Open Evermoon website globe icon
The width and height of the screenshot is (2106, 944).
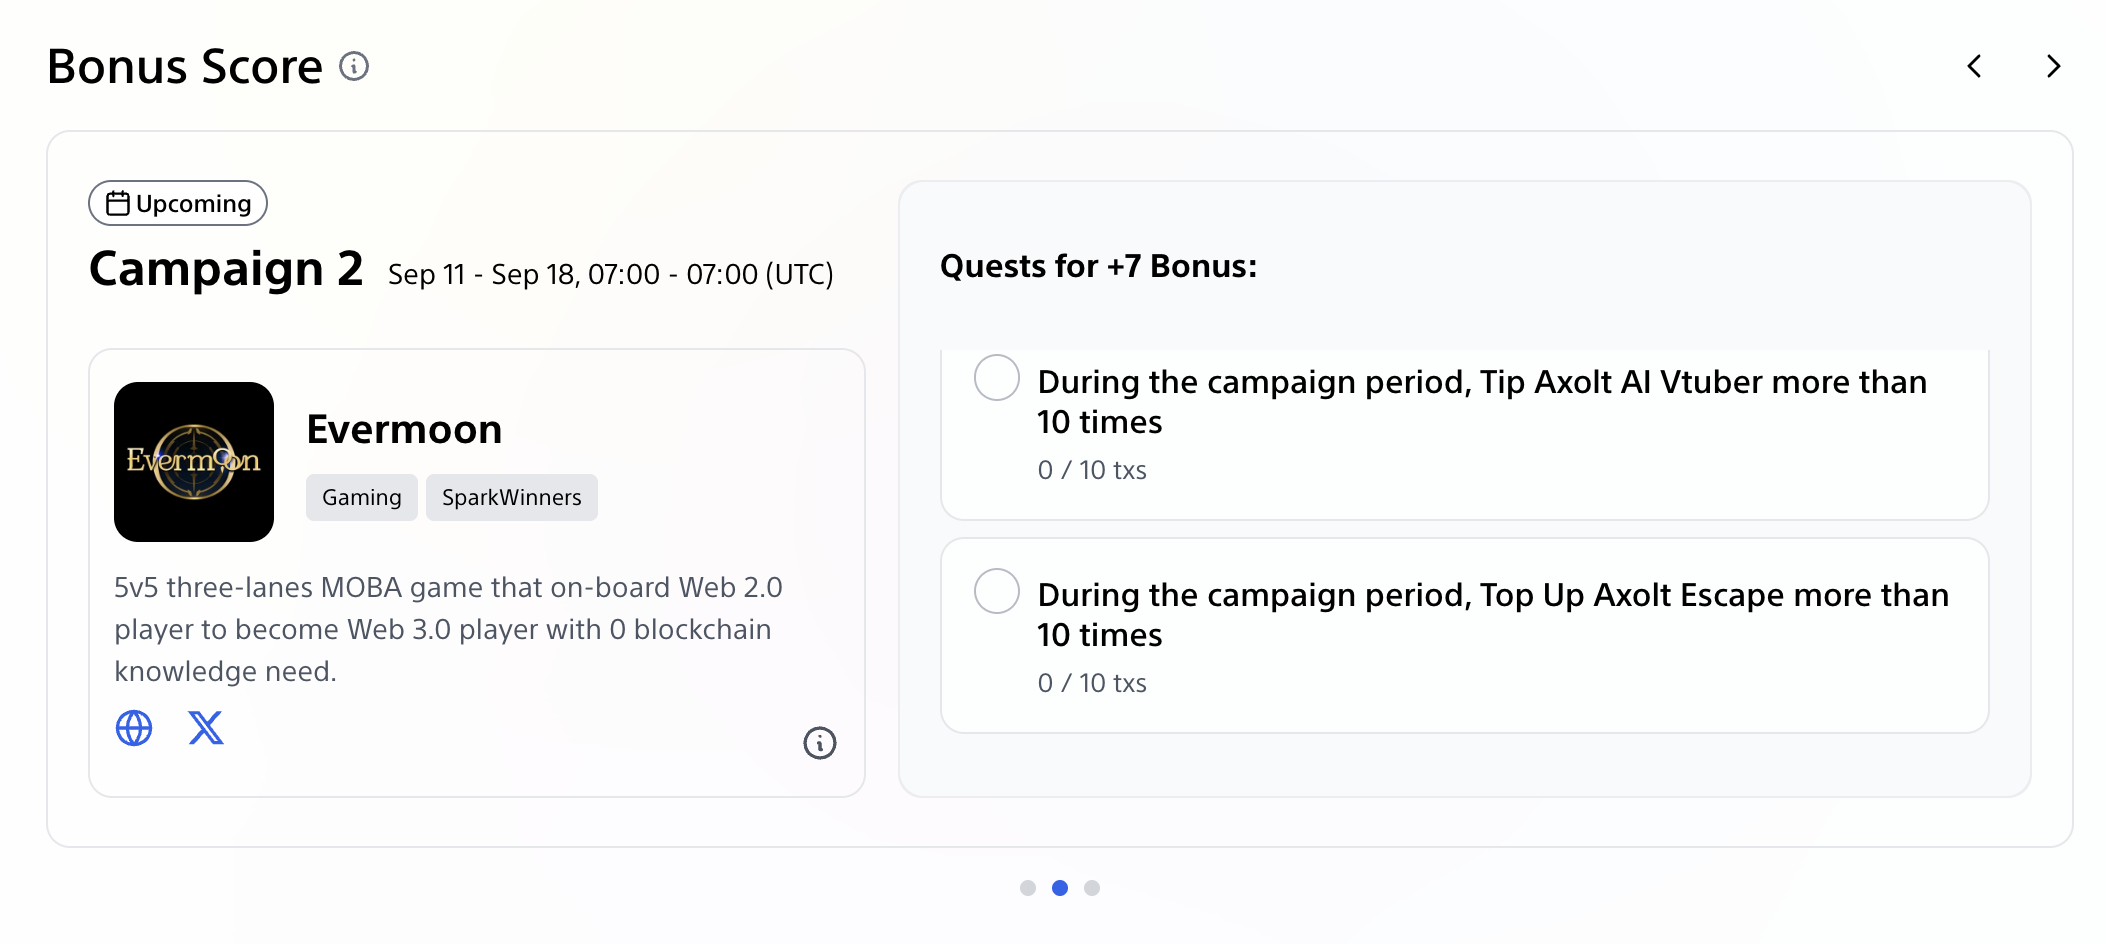pyautogui.click(x=134, y=728)
